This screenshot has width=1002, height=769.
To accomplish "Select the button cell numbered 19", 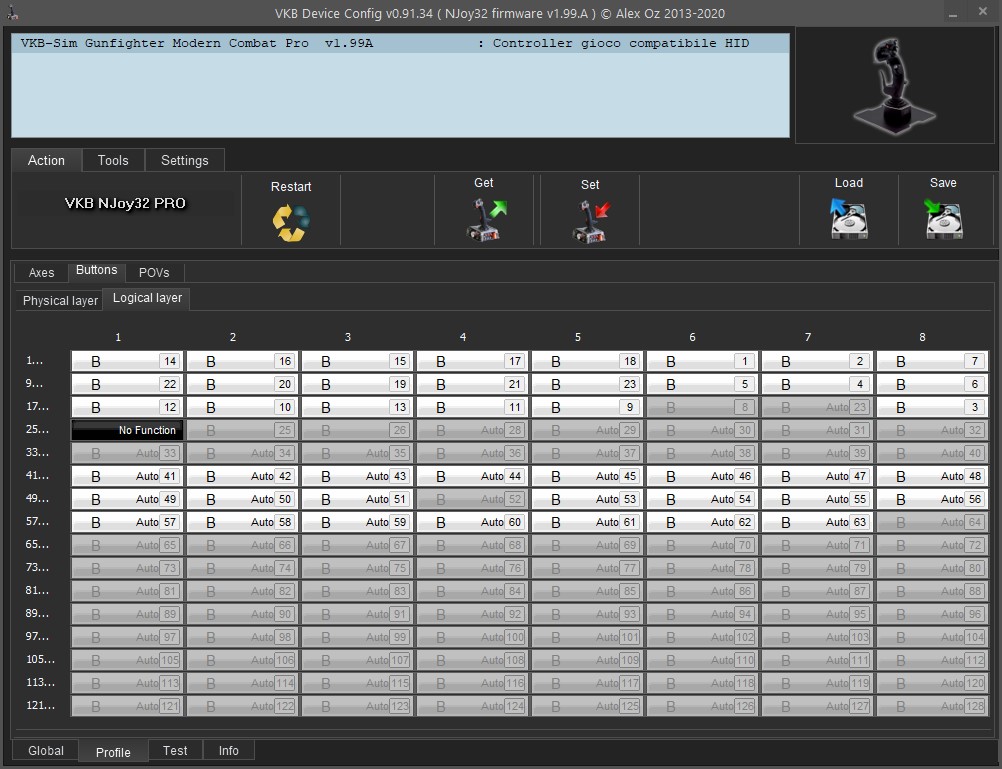I will 357,384.
